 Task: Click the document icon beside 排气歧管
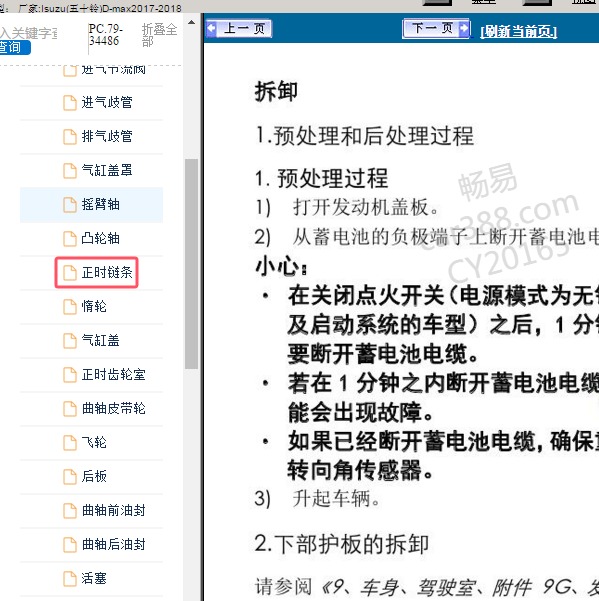70,137
